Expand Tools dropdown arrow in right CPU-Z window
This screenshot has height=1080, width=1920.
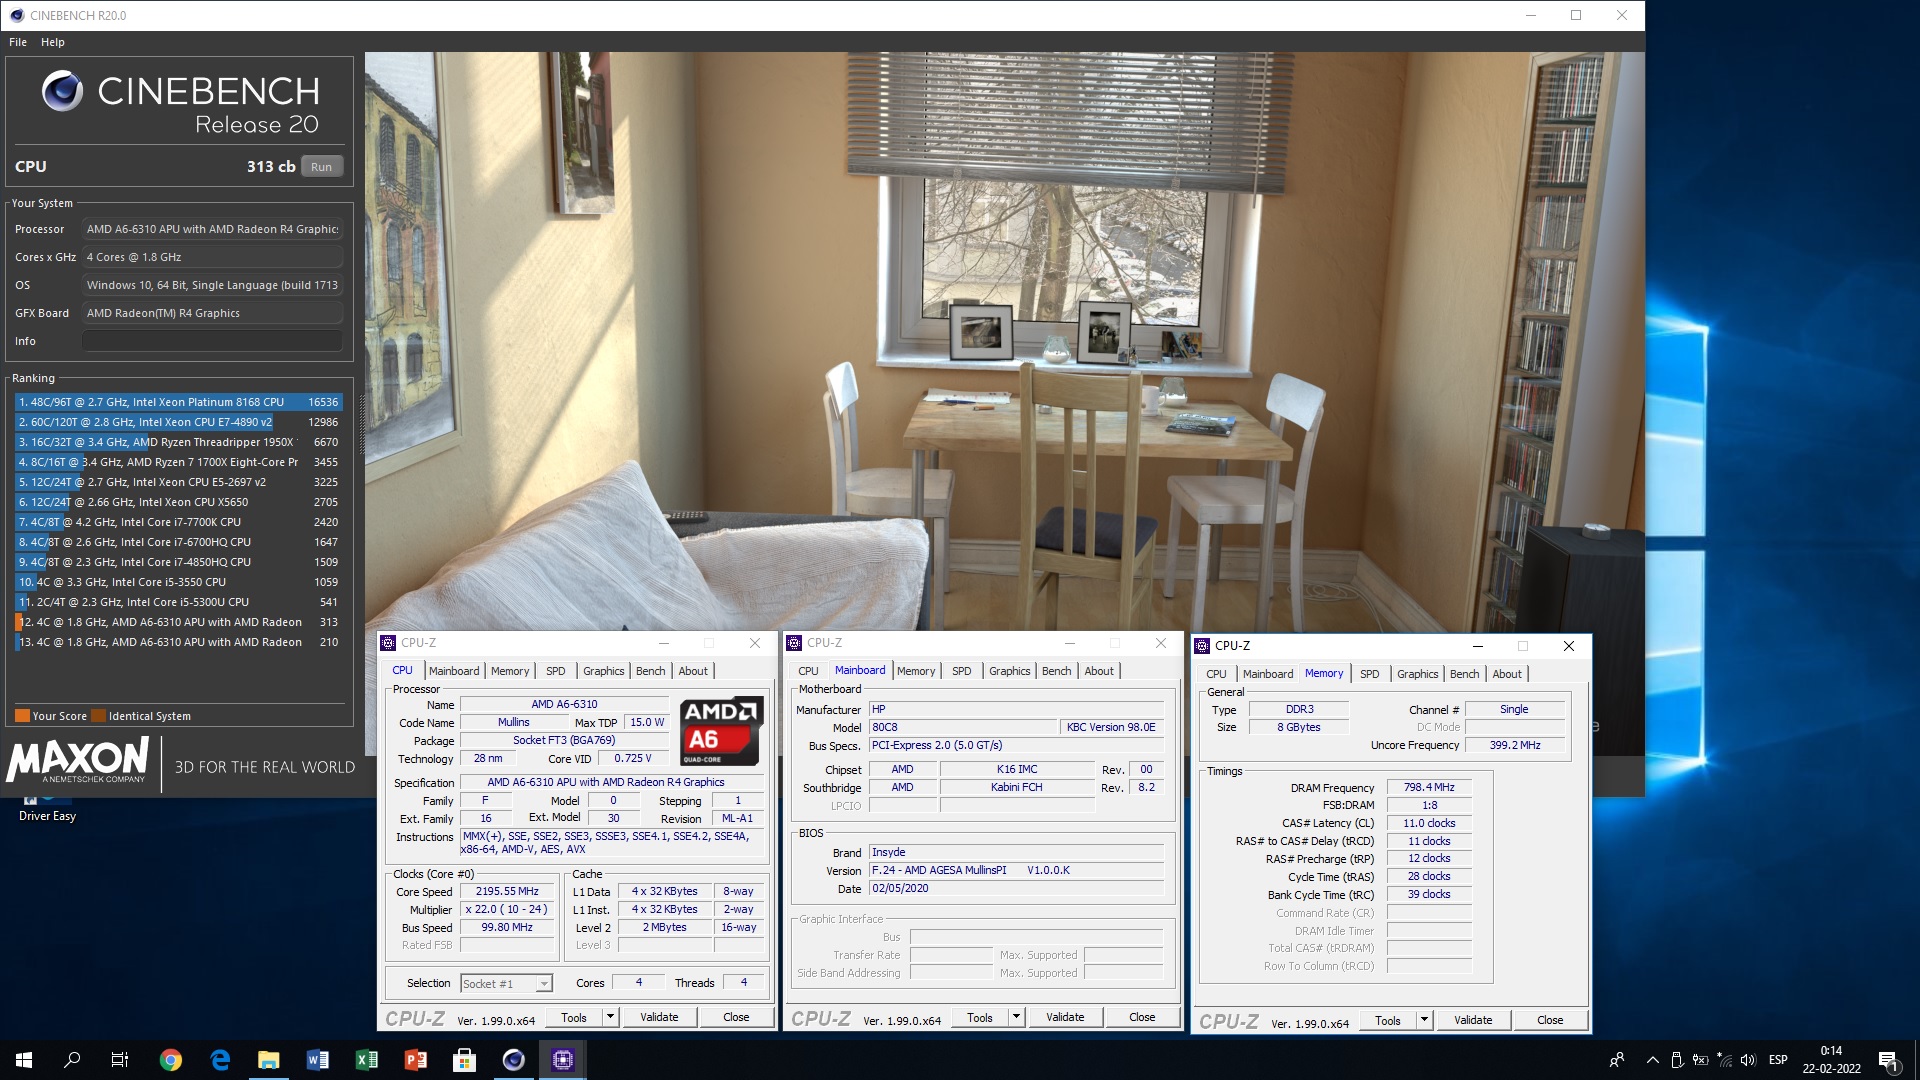[1424, 1020]
